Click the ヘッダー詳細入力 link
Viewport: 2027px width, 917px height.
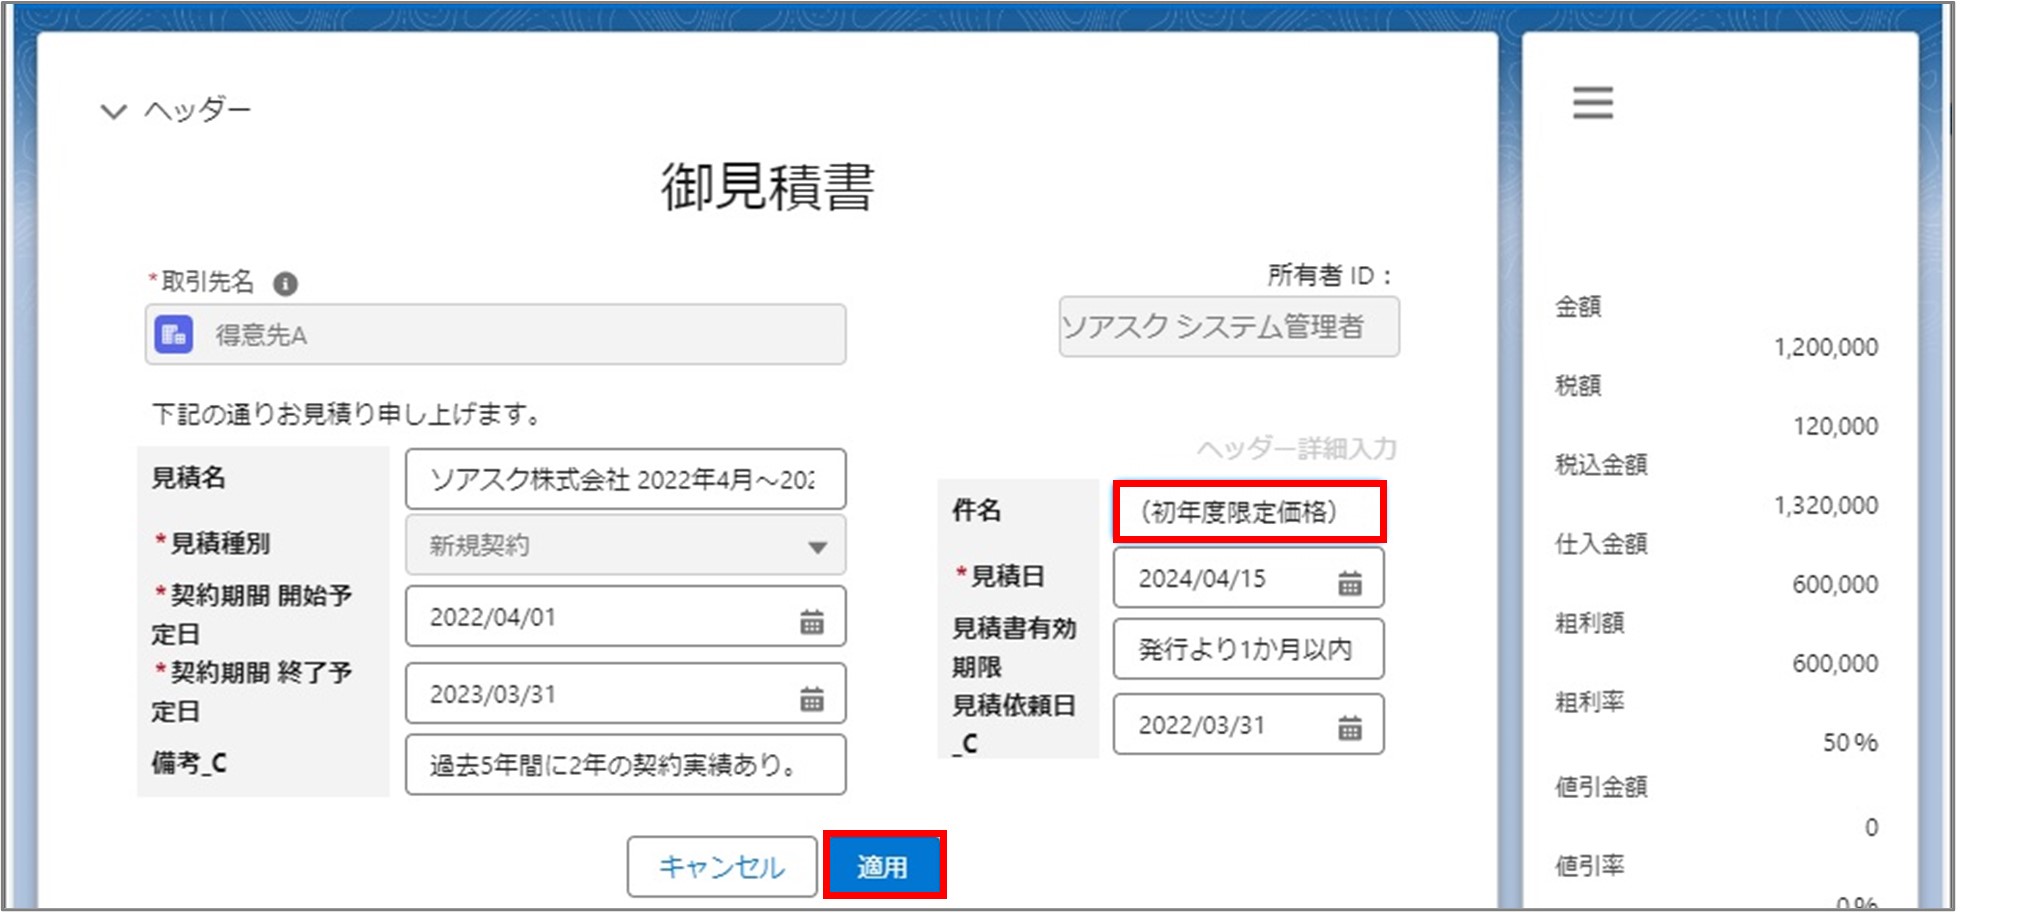pyautogui.click(x=1297, y=449)
